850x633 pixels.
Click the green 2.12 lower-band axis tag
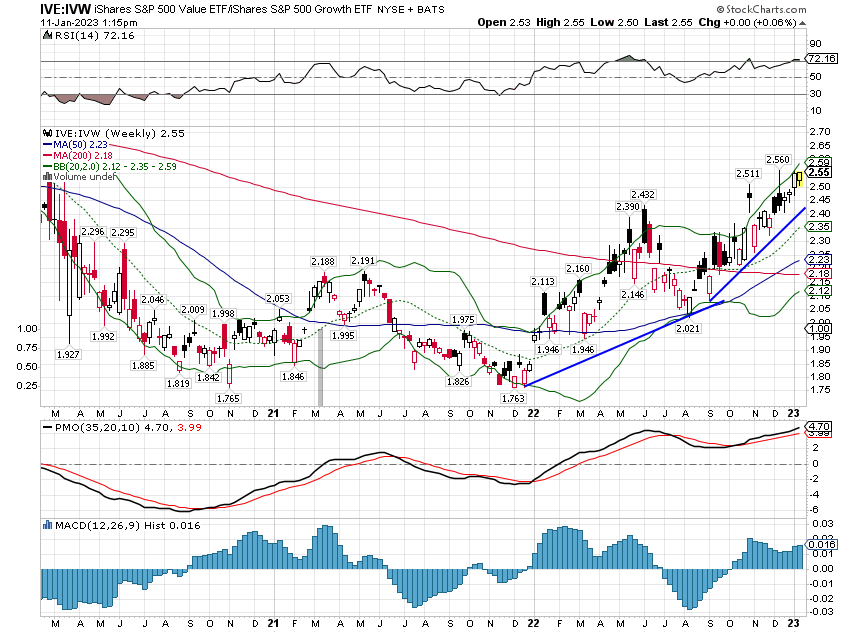819,291
